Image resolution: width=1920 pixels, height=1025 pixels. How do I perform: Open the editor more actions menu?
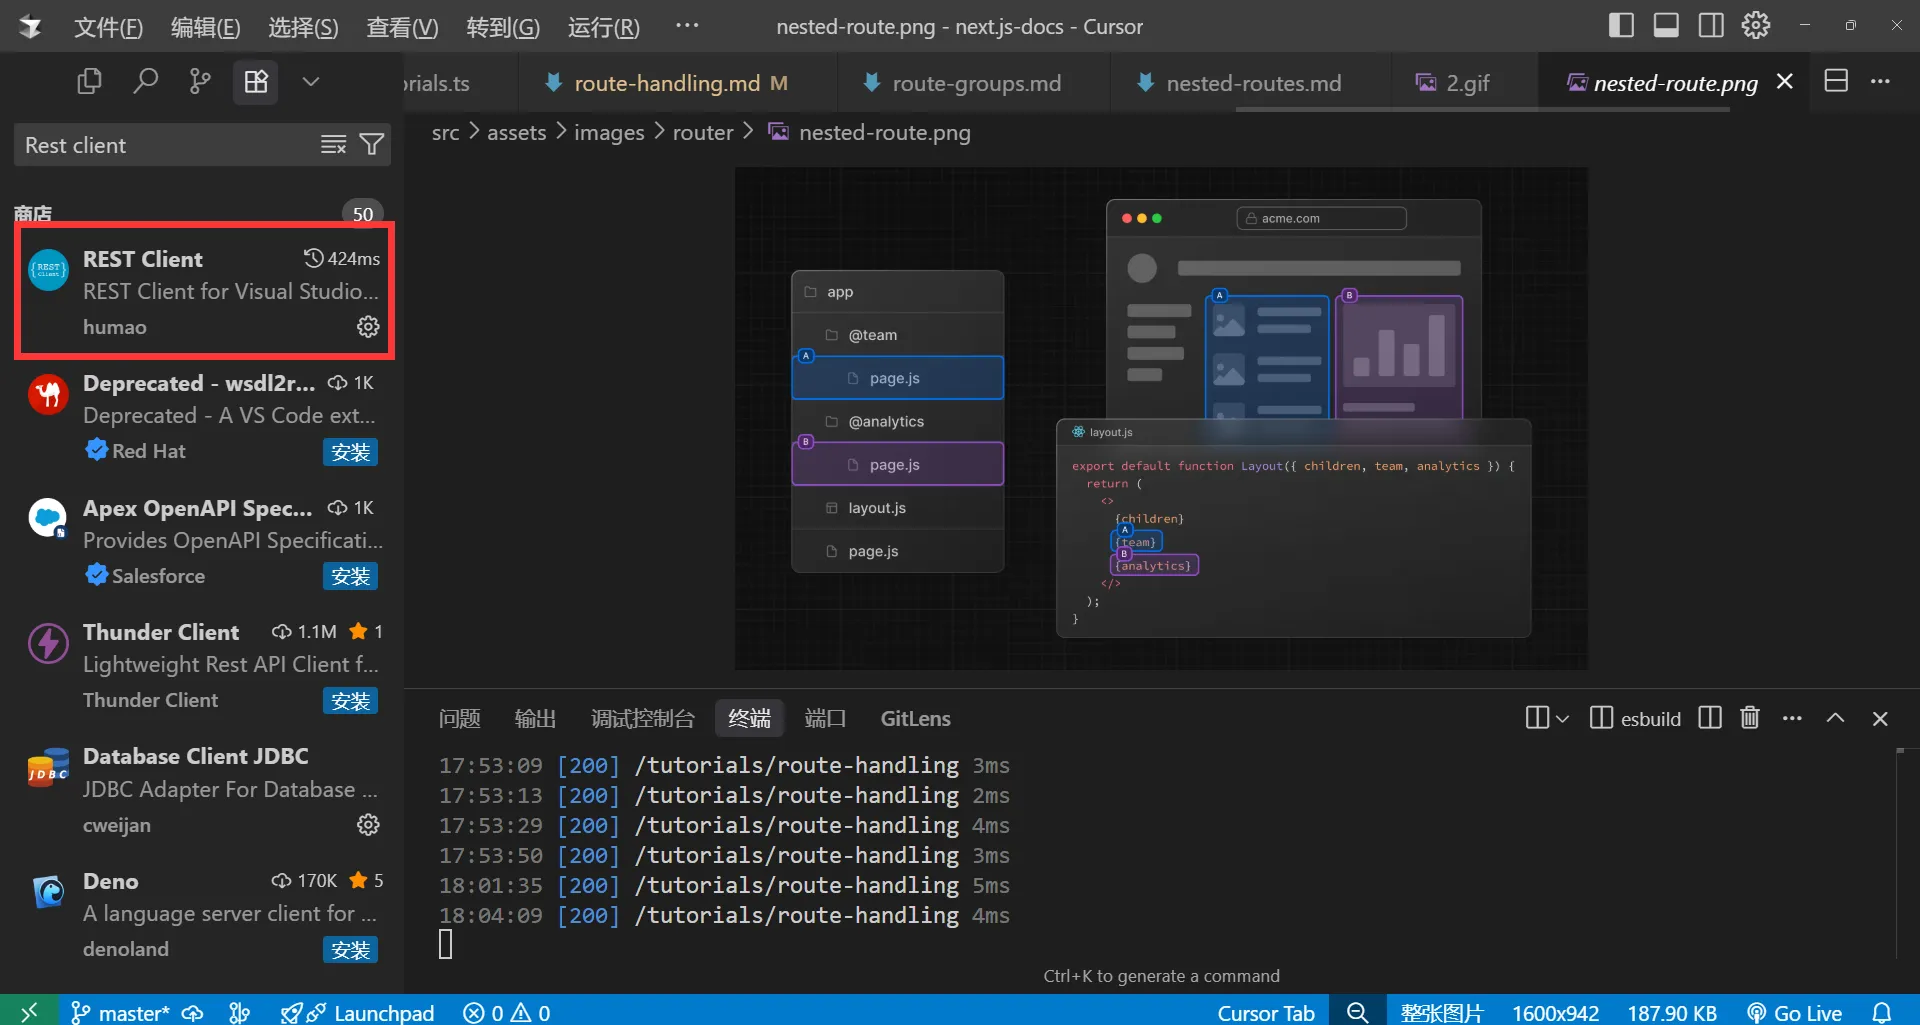(x=1881, y=82)
